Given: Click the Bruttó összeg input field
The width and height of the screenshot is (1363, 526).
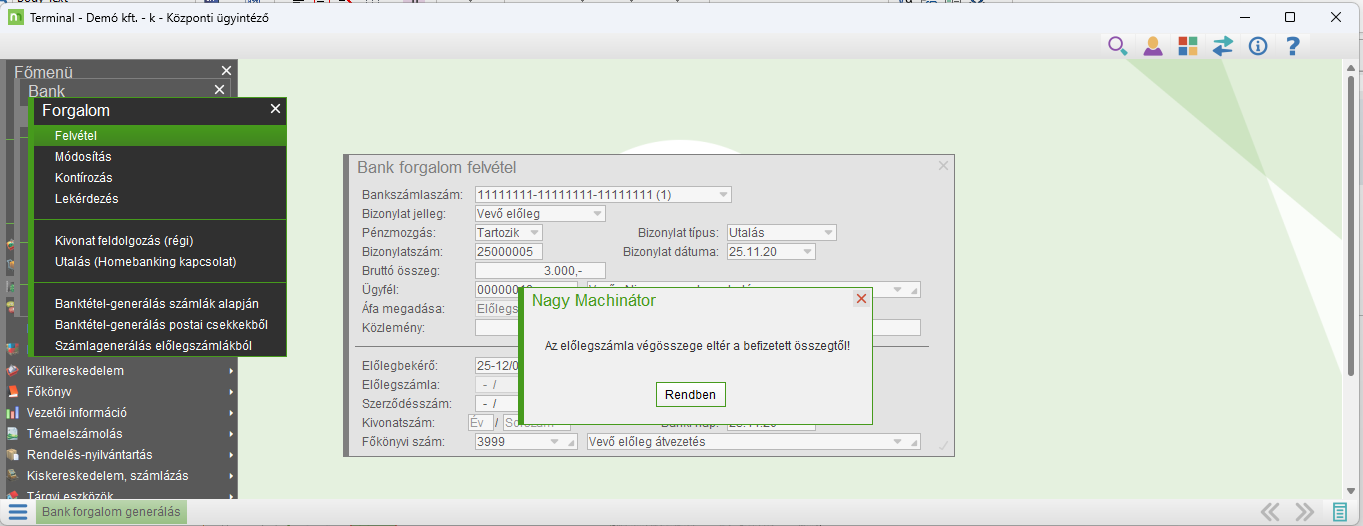Looking at the screenshot, I should tap(541, 270).
